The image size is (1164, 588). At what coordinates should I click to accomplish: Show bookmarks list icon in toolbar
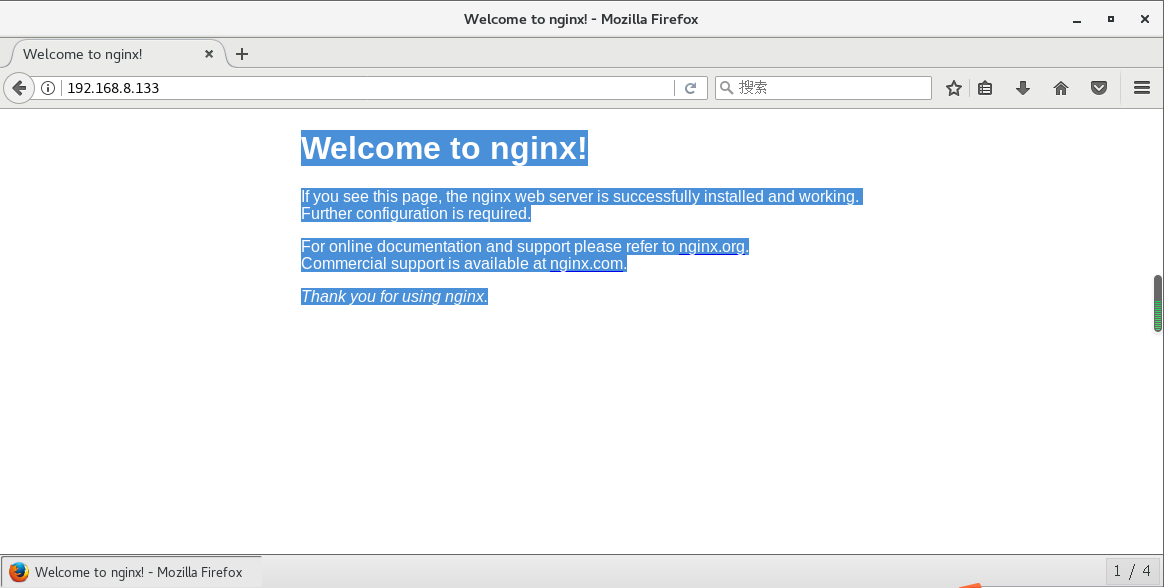(x=985, y=88)
